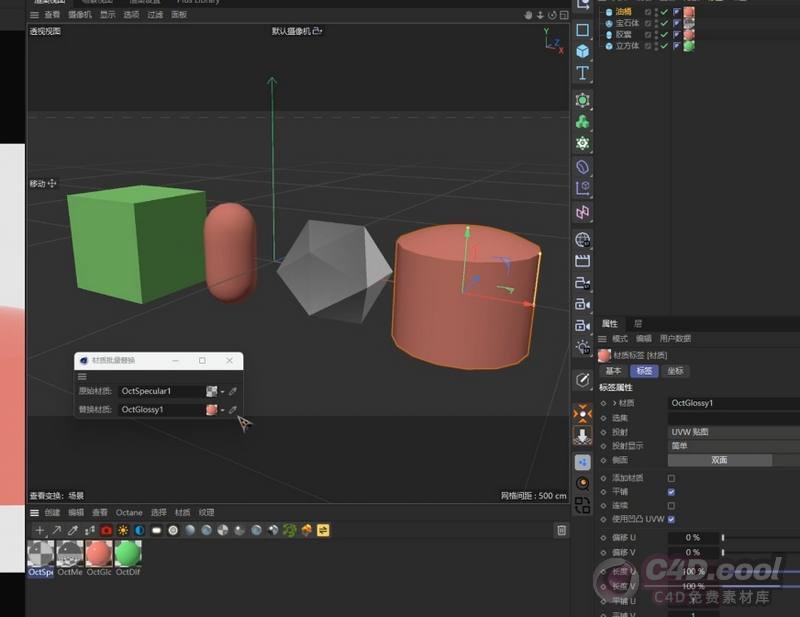Click the plus new-material icon
Image resolution: width=800 pixels, height=617 pixels.
[40, 531]
